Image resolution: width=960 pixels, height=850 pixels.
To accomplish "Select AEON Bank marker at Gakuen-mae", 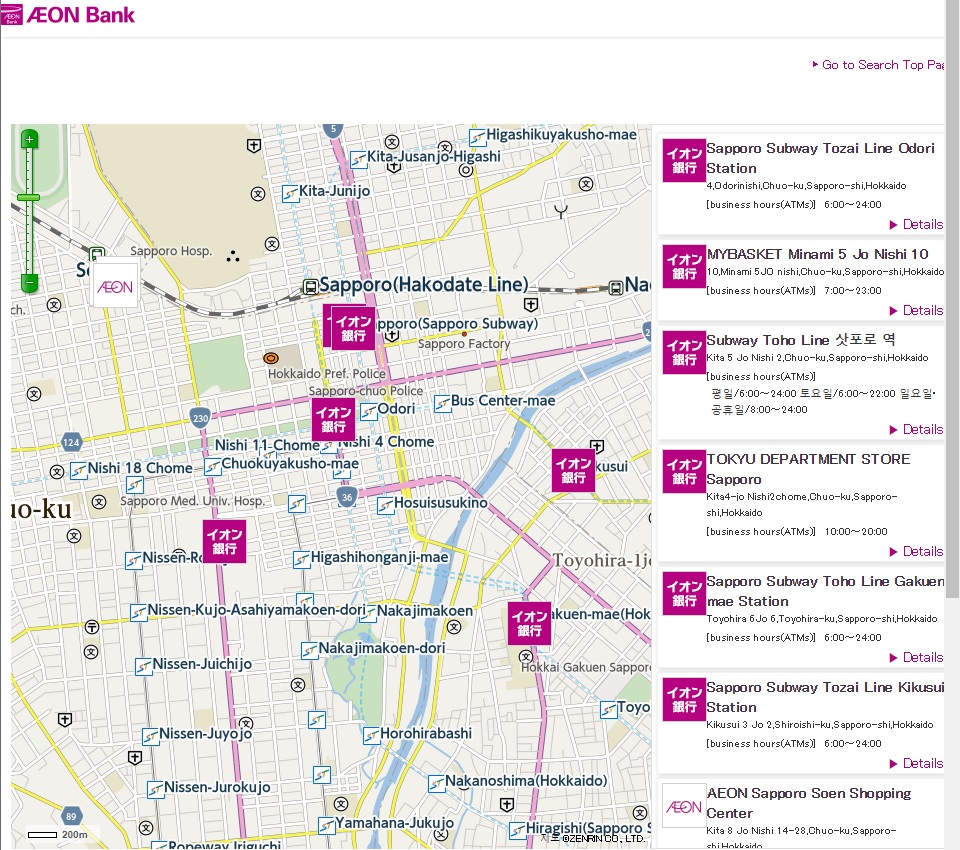I will pyautogui.click(x=529, y=623).
